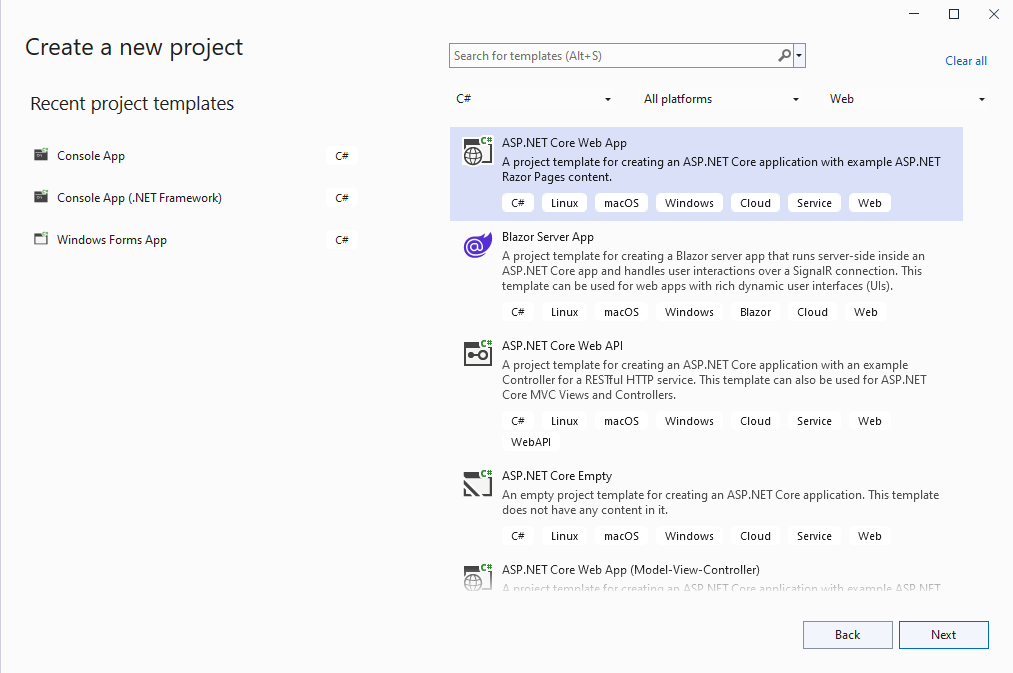
Task: Click the Clear all link
Action: click(x=965, y=61)
